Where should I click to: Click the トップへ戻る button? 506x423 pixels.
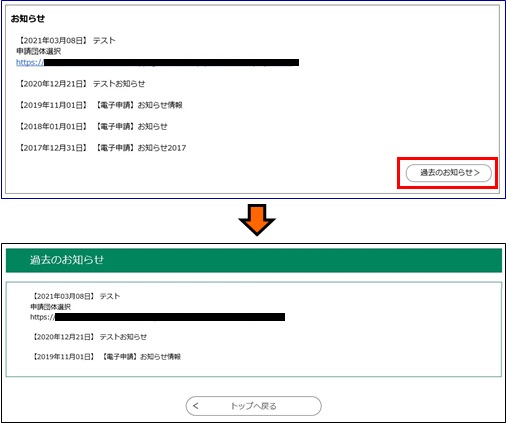(253, 406)
